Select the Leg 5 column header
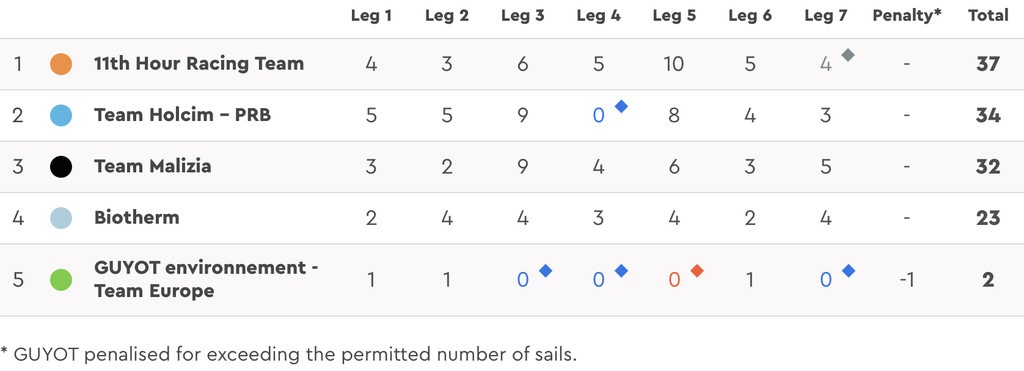The image size is (1024, 371). [674, 16]
